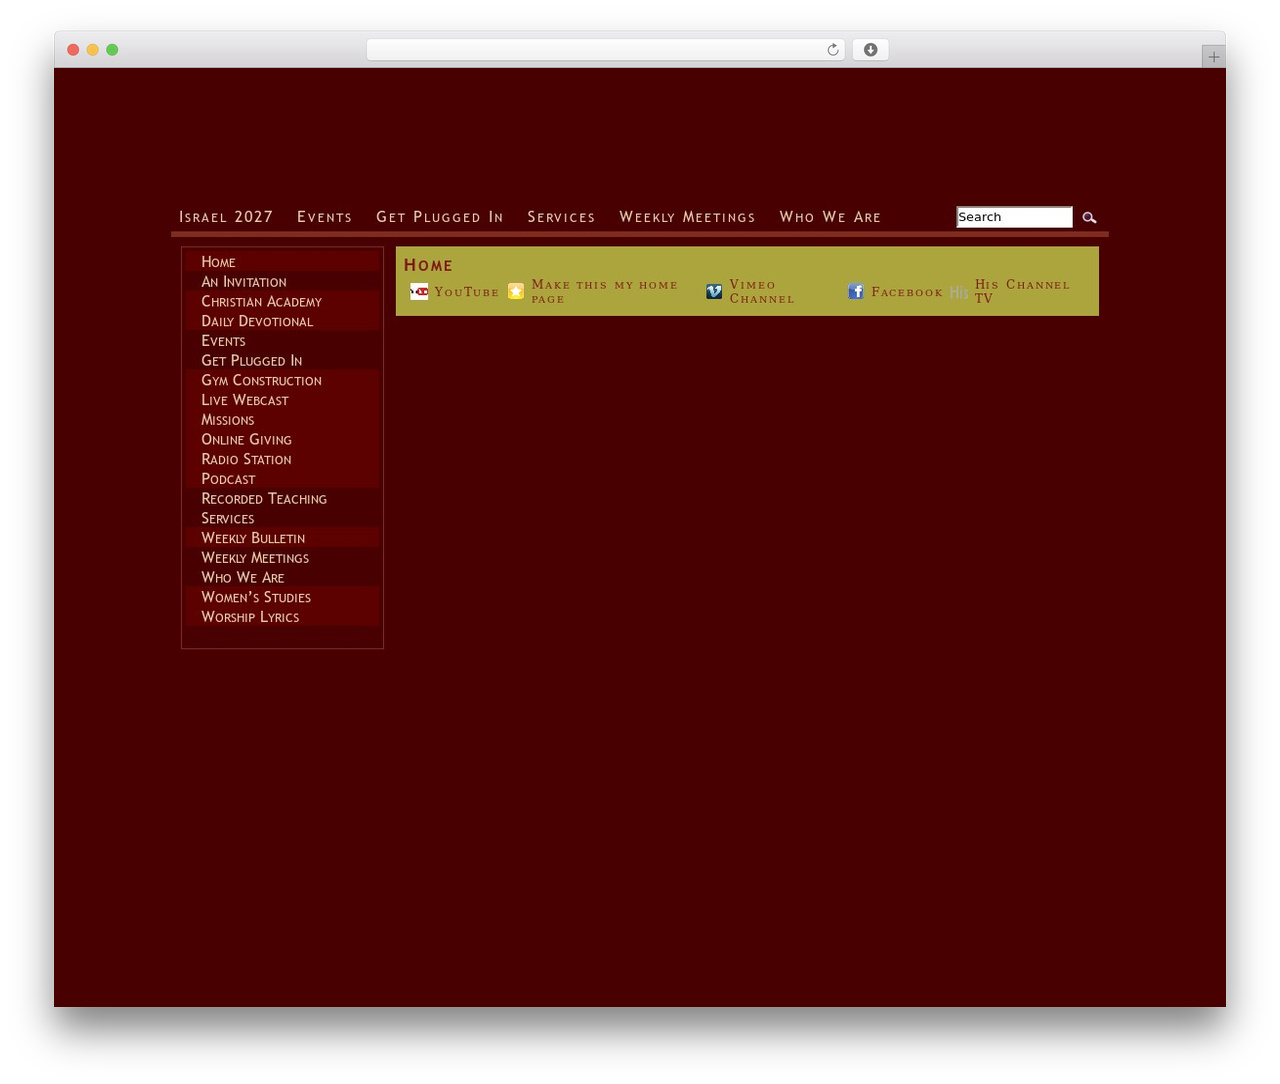Click the YouTube icon
The image size is (1280, 1084).
pos(419,292)
